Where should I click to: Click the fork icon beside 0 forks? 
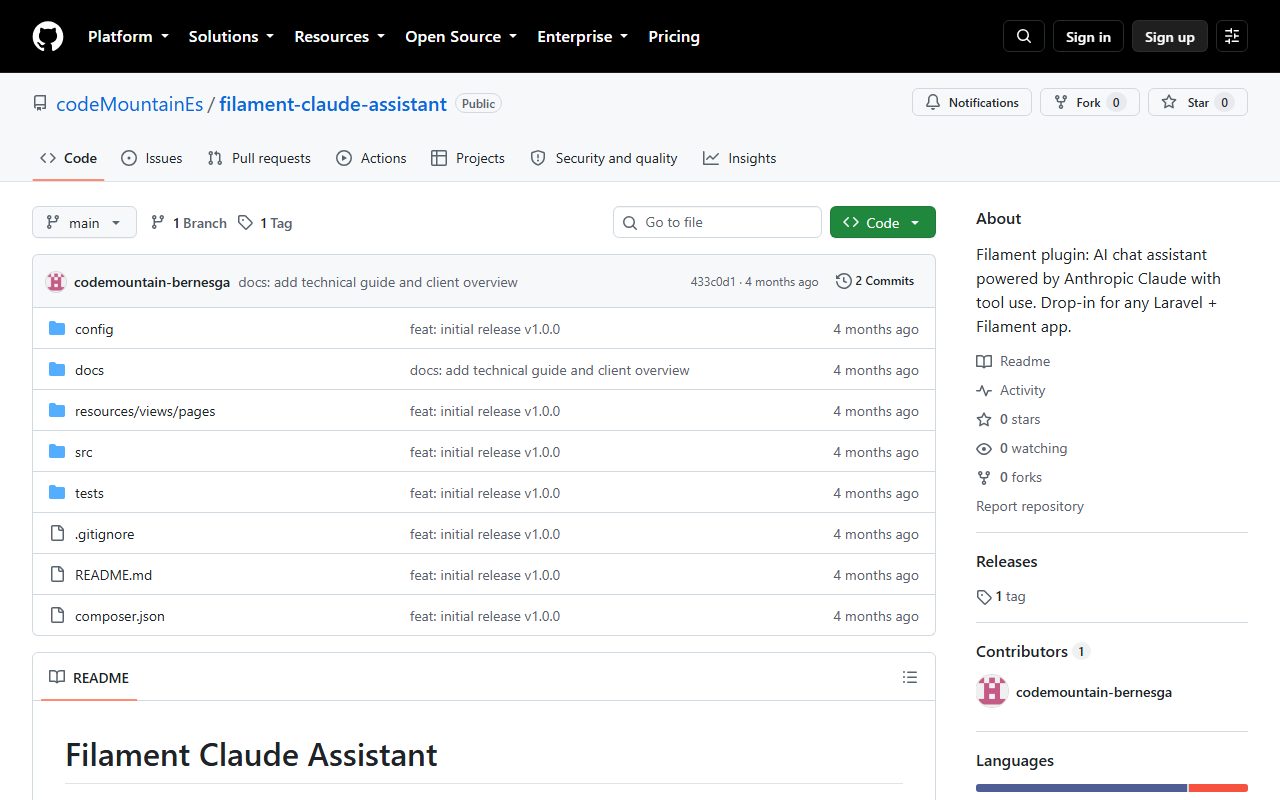tap(984, 477)
